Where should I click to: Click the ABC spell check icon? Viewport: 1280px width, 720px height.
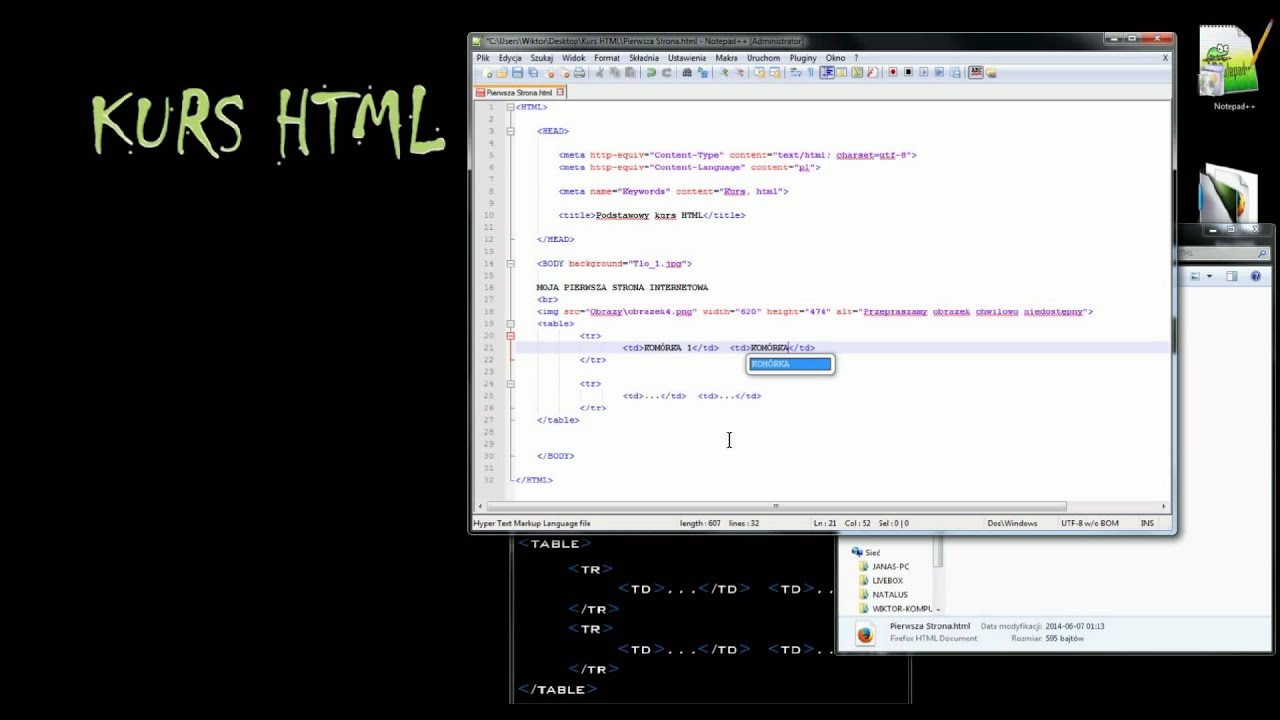976,72
